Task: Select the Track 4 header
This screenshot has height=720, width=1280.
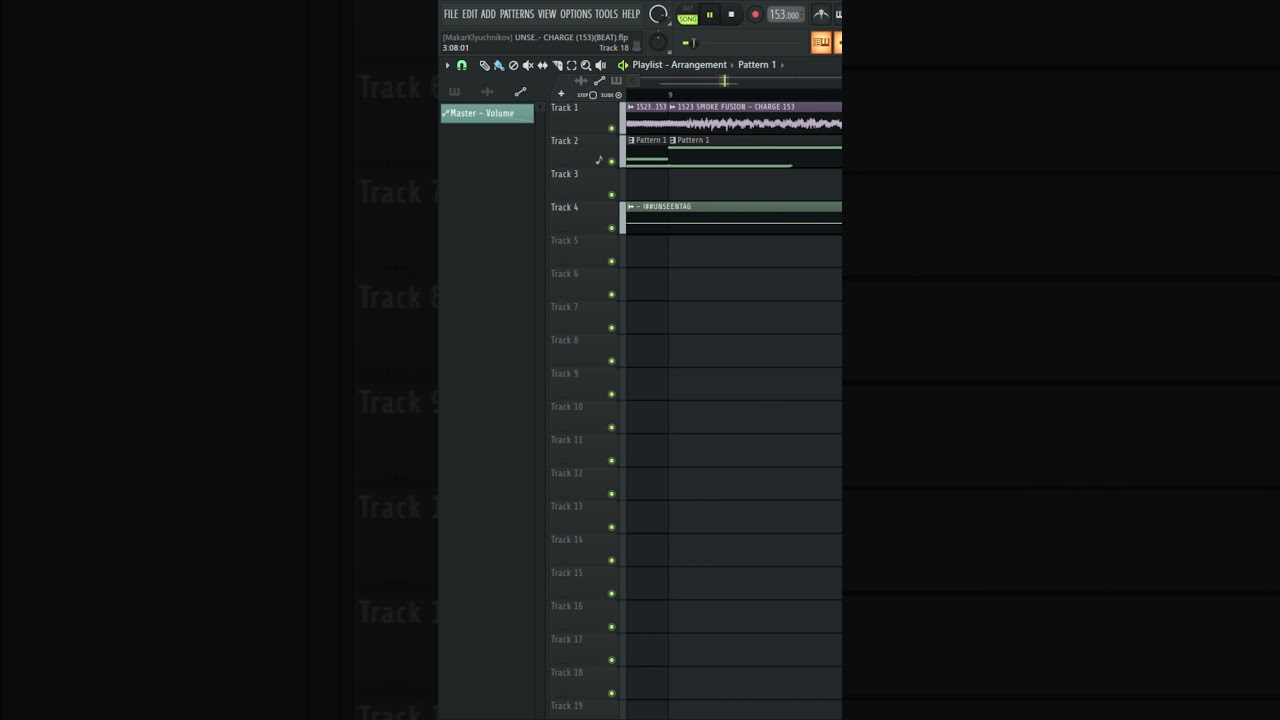Action: 583,217
